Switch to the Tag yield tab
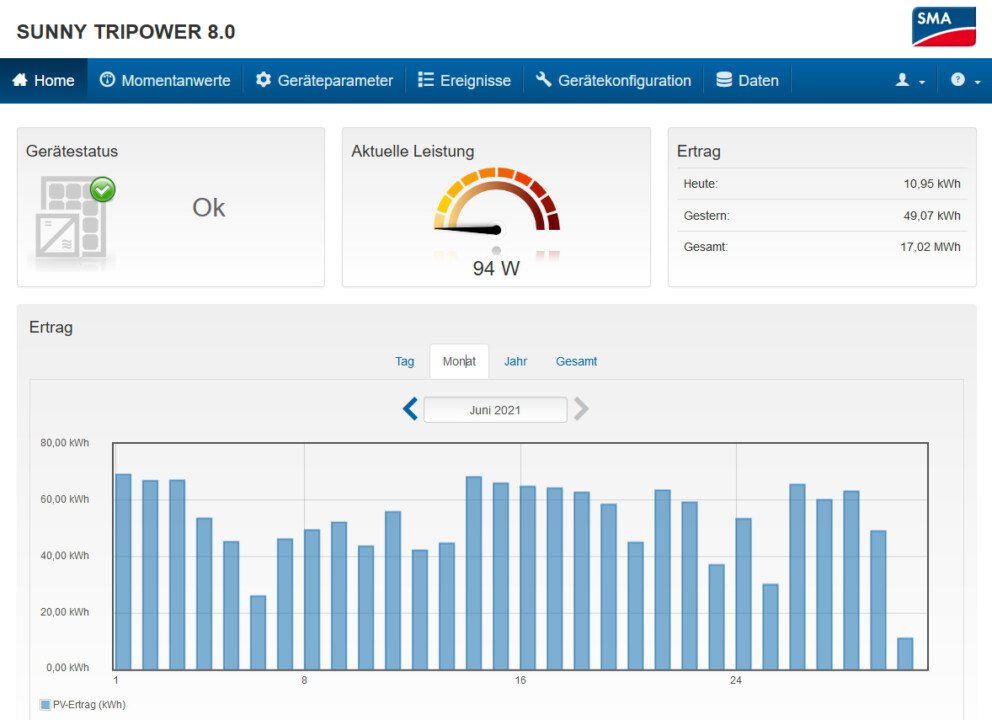The width and height of the screenshot is (992, 720). tap(405, 361)
